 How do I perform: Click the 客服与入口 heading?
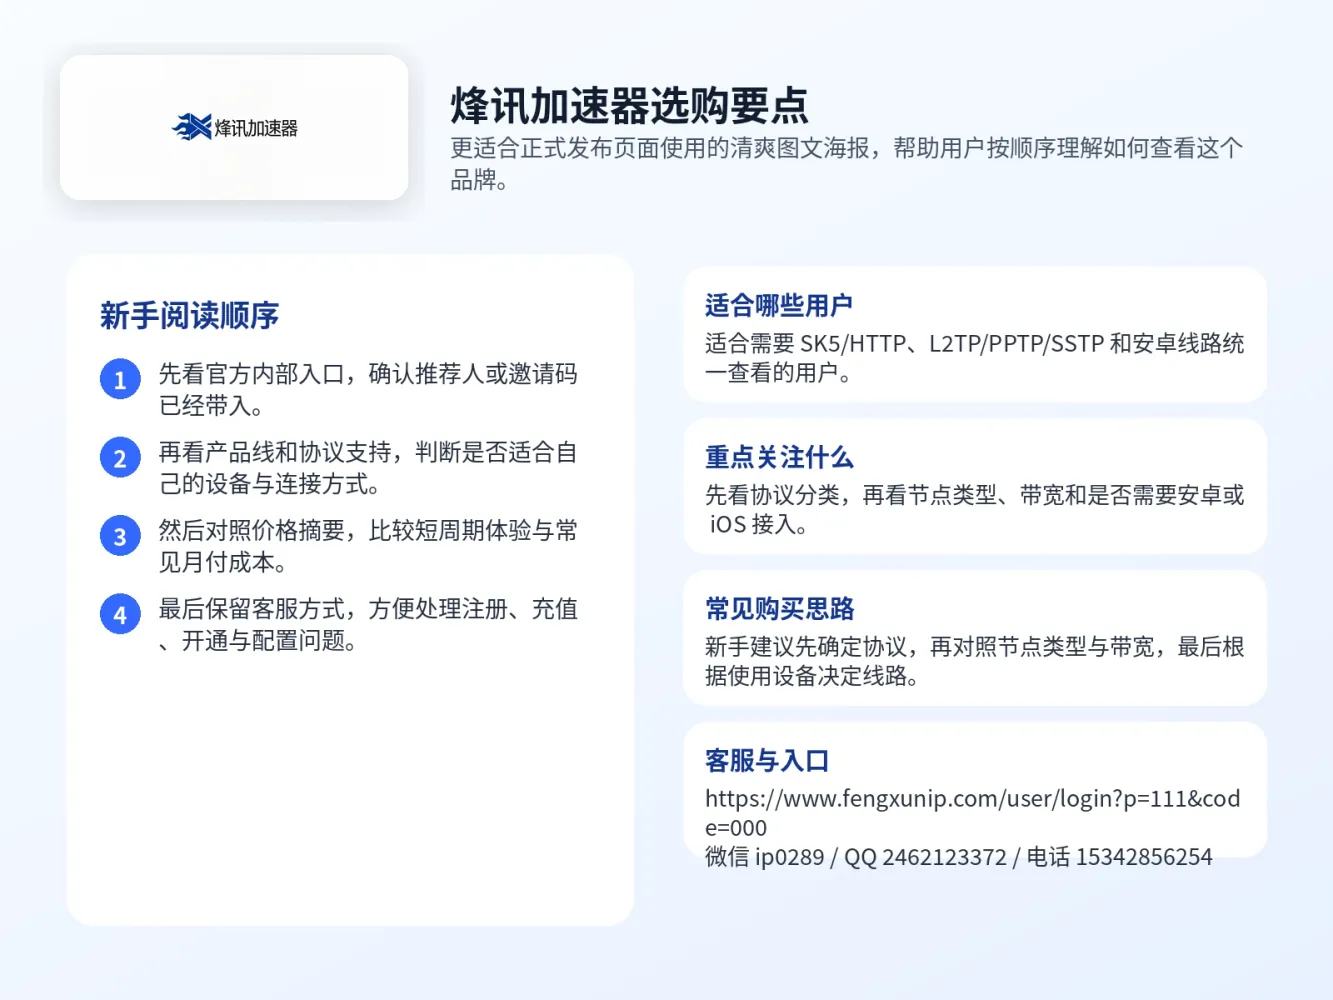(767, 761)
